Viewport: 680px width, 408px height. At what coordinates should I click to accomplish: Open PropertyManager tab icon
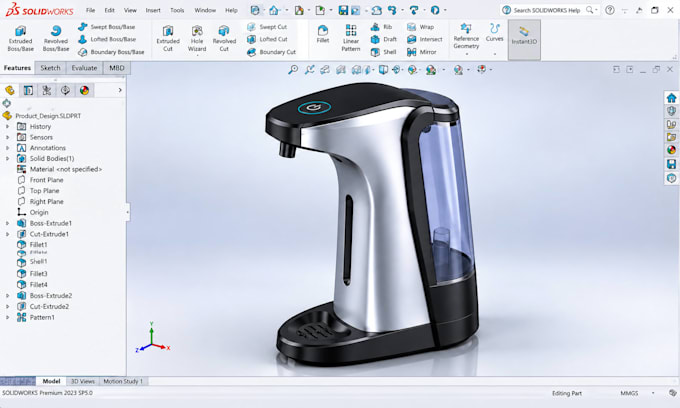point(28,90)
